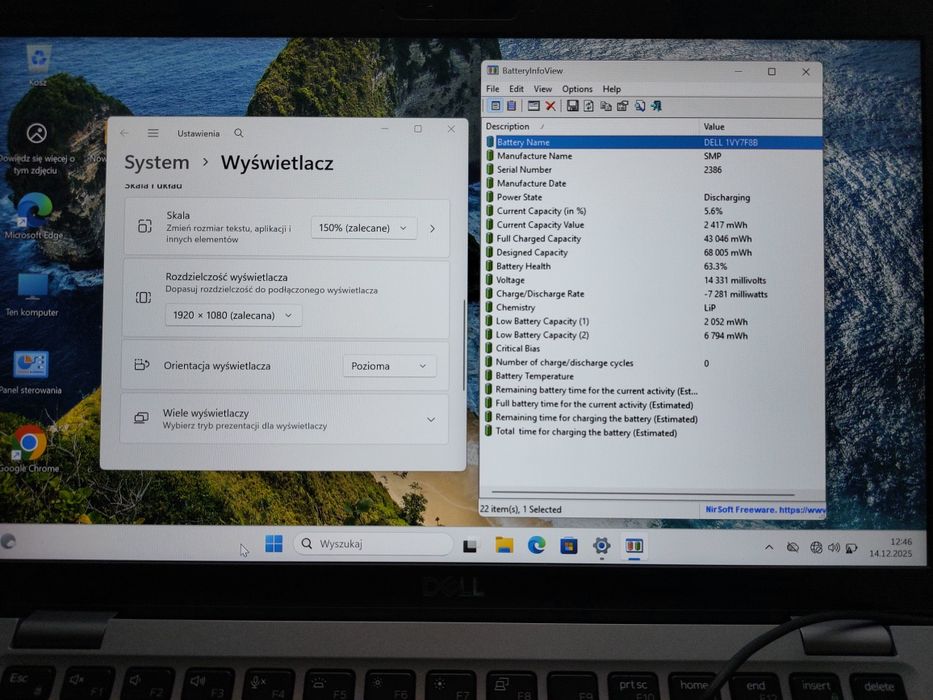Click the battery status tray icon
Viewport: 933px width, 700px height.
click(851, 548)
